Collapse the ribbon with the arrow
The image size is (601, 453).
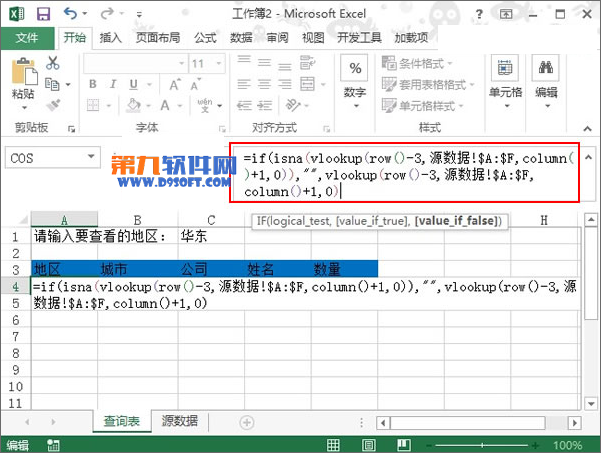[x=587, y=129]
